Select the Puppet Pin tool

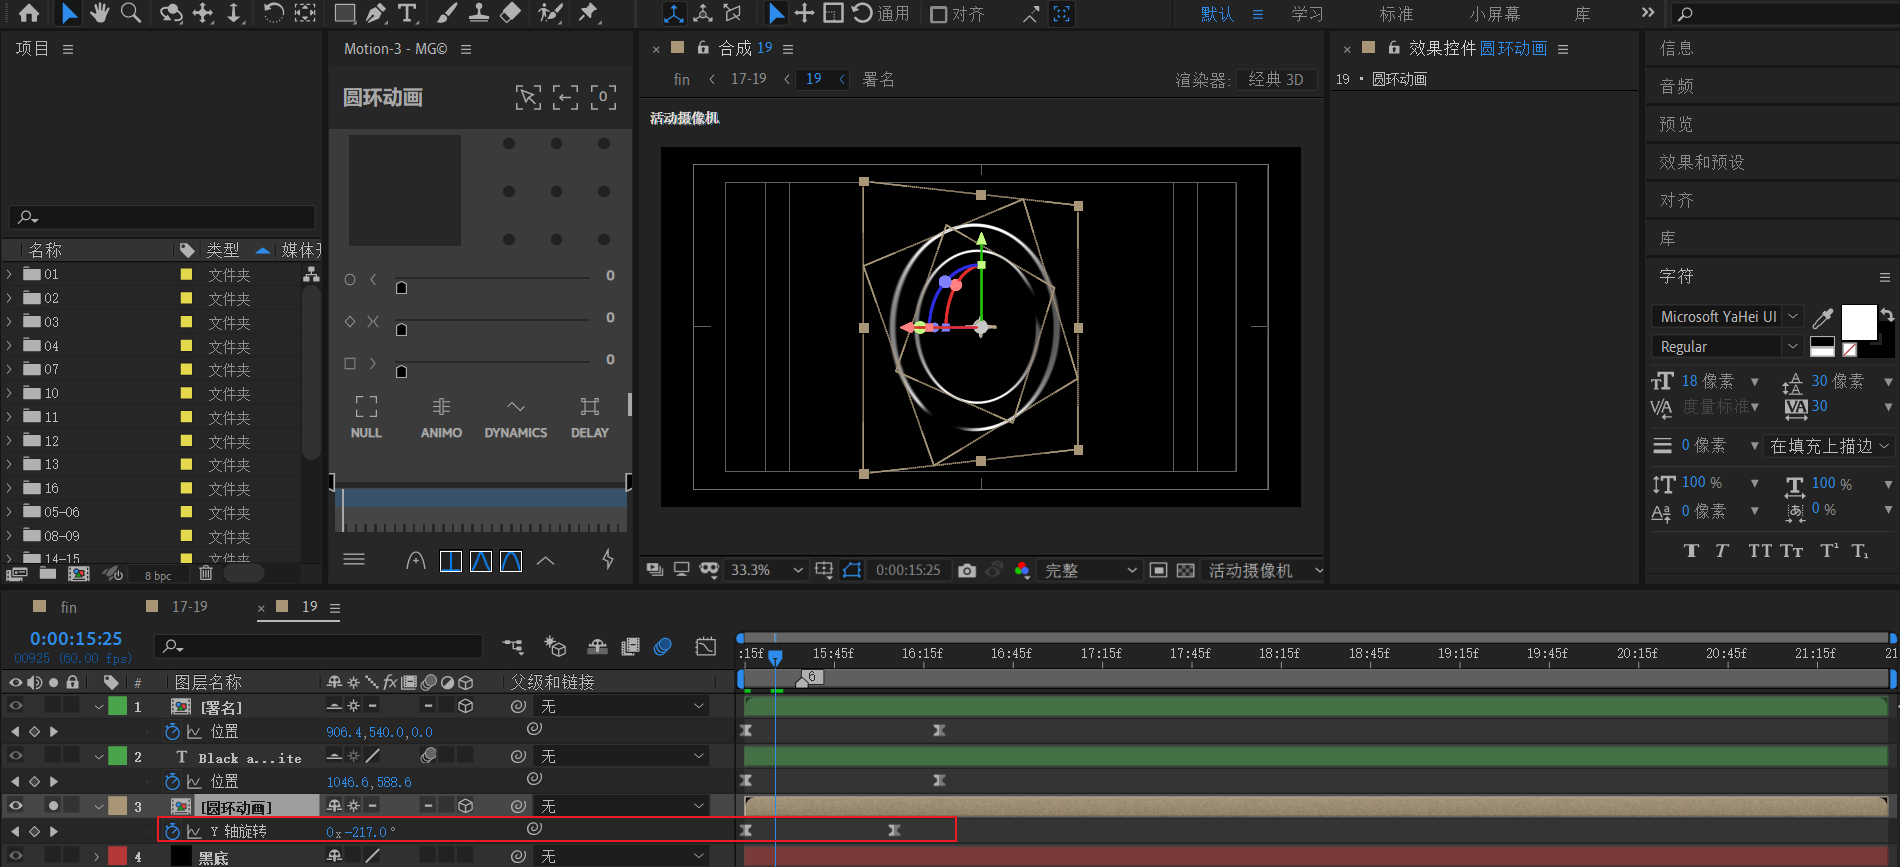pos(589,13)
